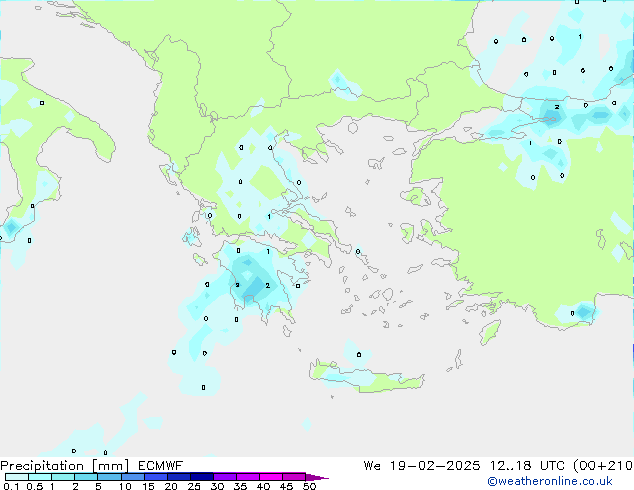This screenshot has width=634, height=490.
Task: Click the weatheronline.co.uk copyright link
Action: (550, 481)
